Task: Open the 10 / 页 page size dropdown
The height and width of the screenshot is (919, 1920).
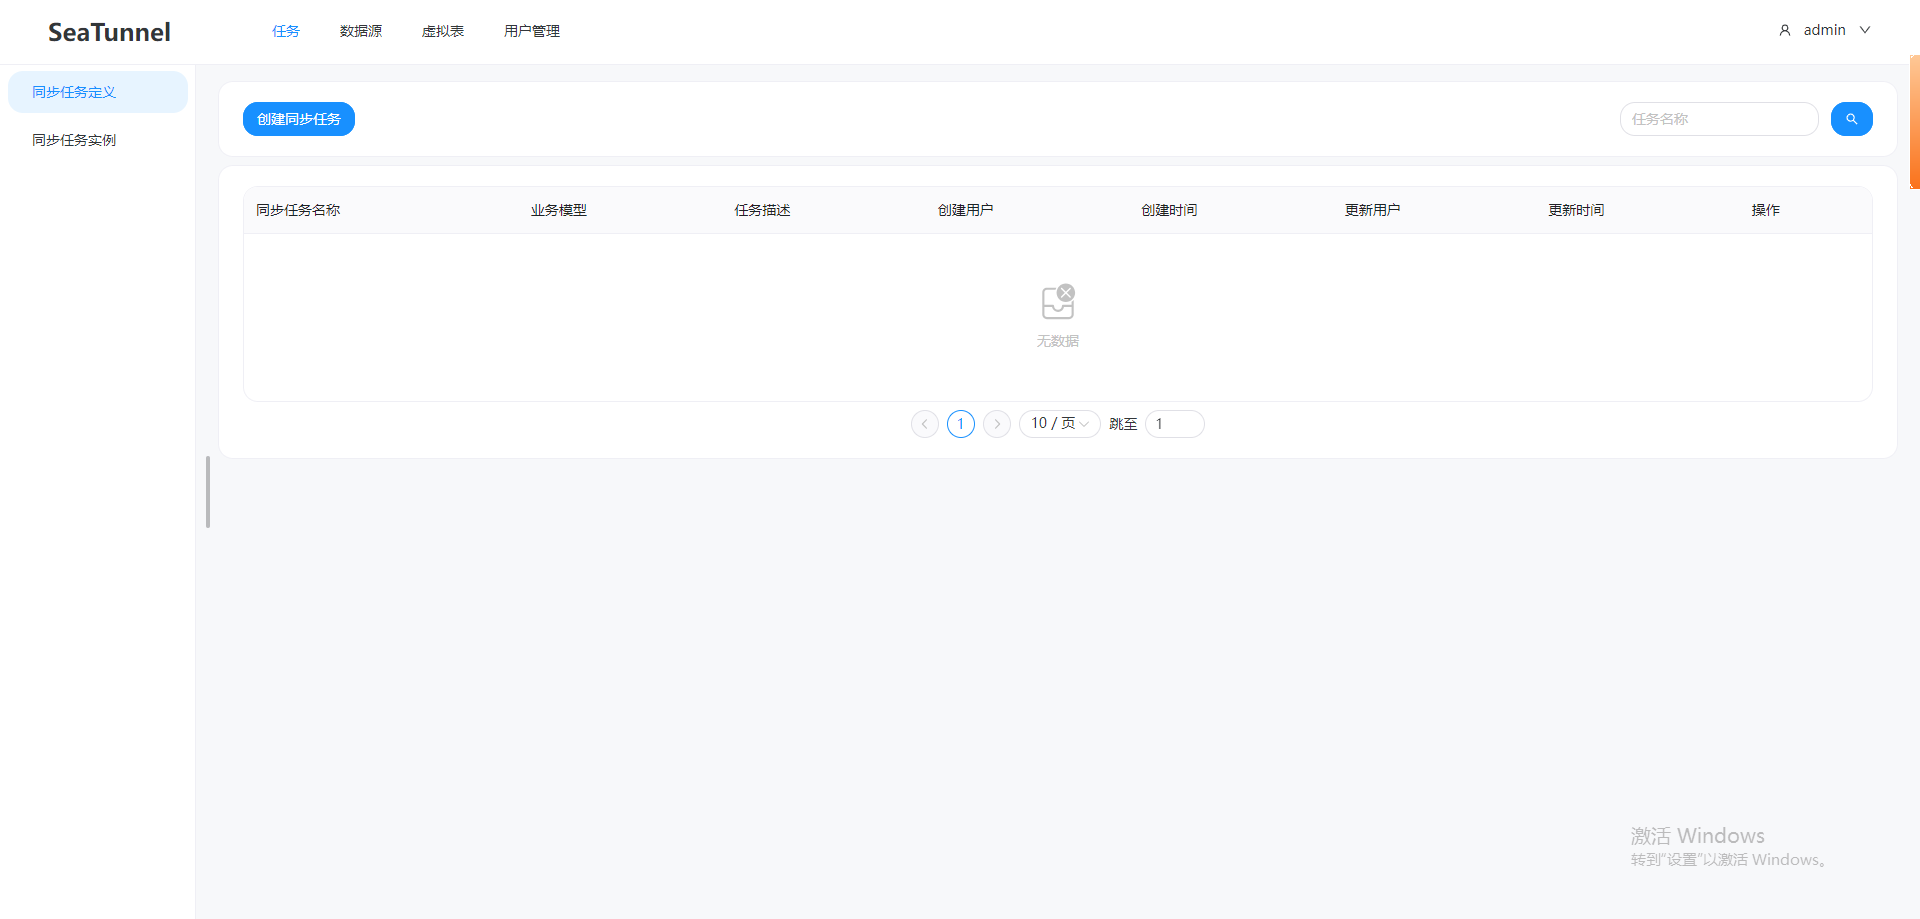Action: pos(1060,424)
